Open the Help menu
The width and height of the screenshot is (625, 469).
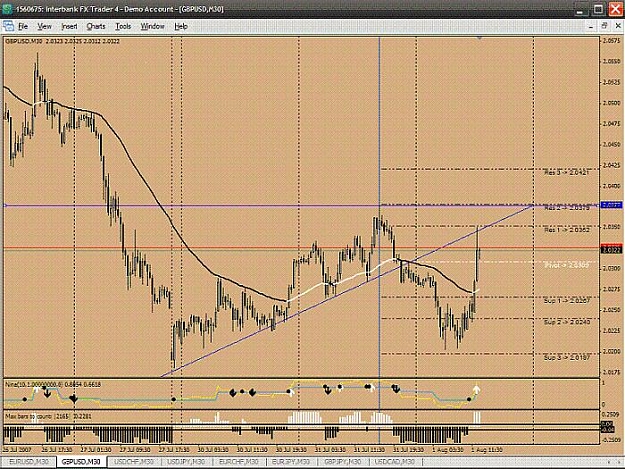(x=181, y=26)
